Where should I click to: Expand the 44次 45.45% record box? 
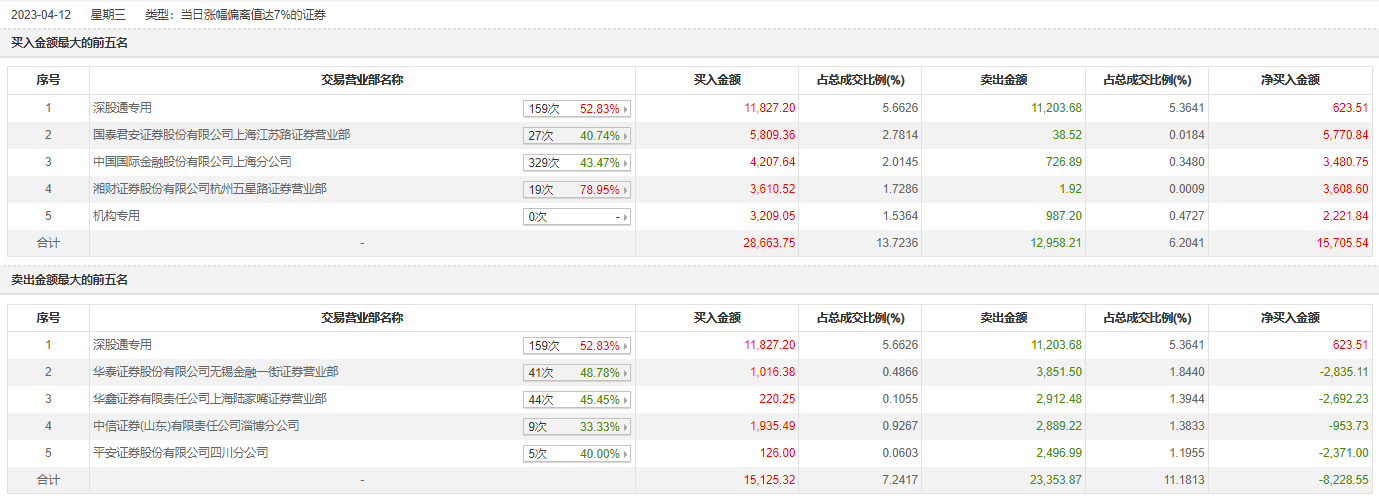[x=627, y=400]
